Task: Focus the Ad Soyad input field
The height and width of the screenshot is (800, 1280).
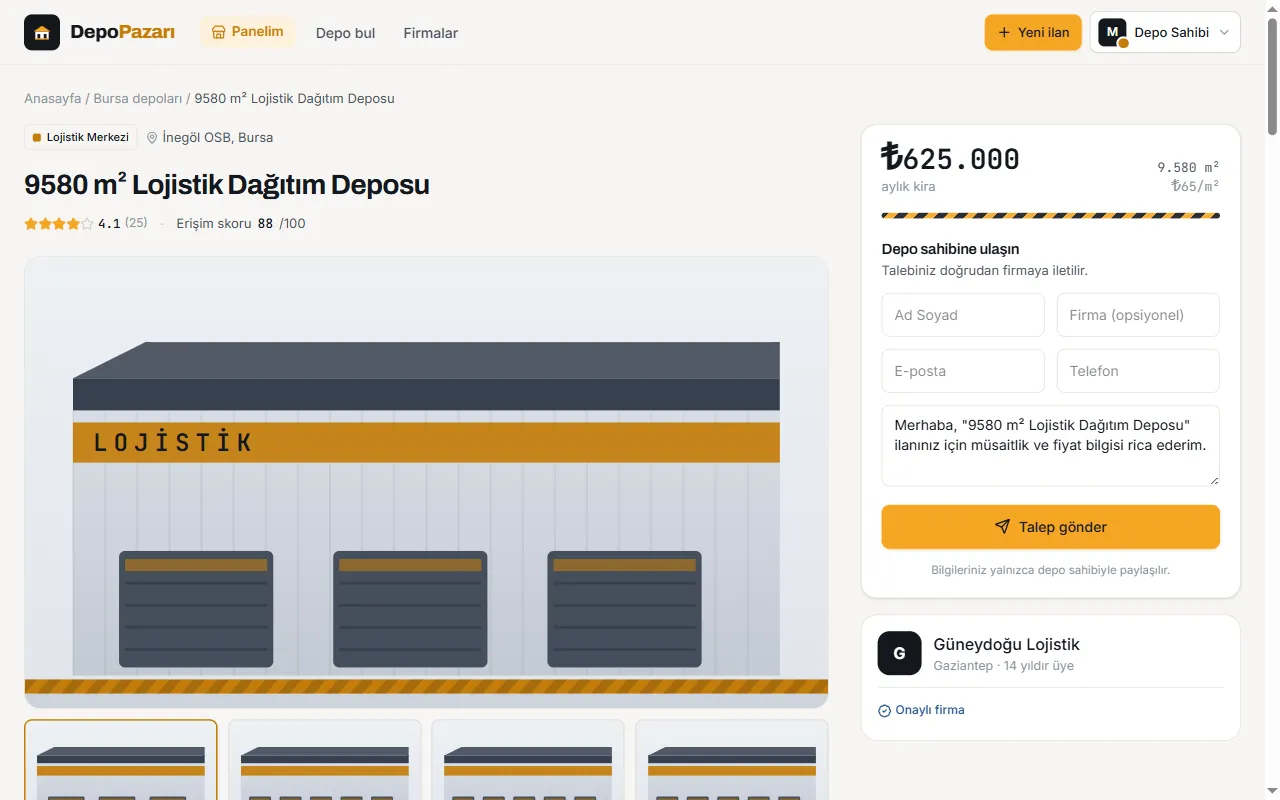Action: (x=963, y=315)
